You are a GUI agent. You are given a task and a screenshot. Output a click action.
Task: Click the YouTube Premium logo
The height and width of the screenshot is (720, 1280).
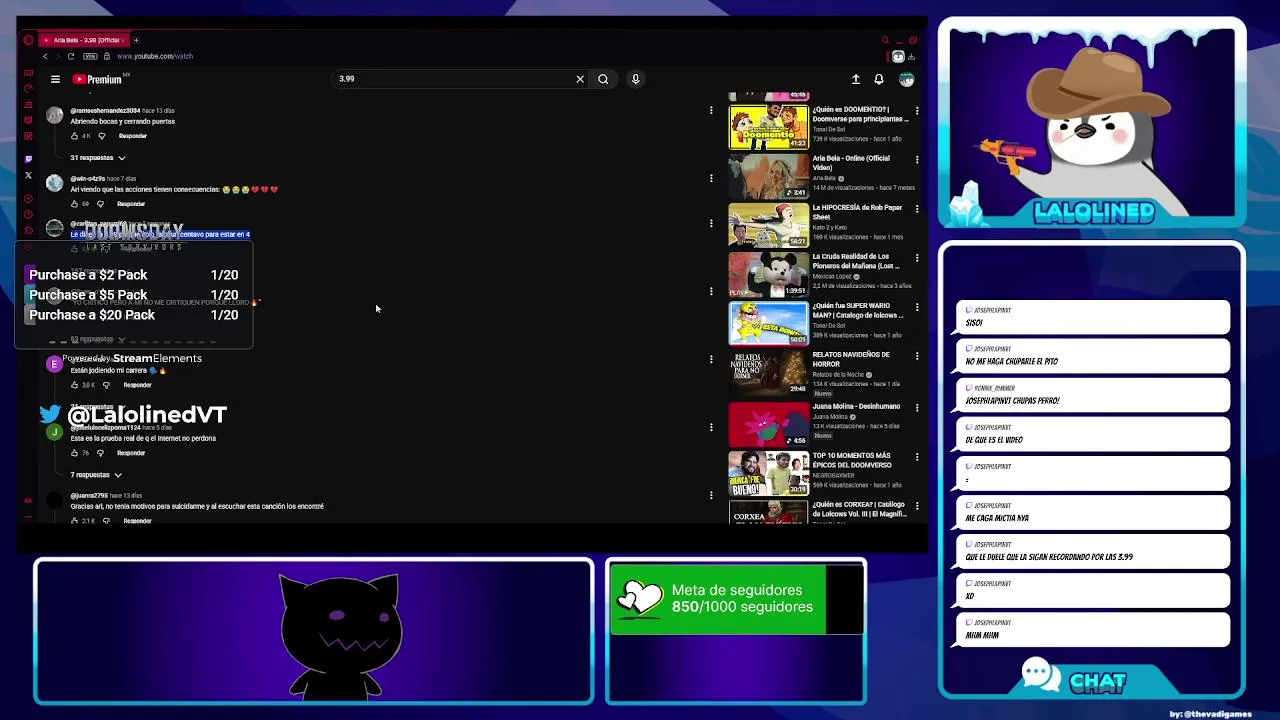(97, 79)
